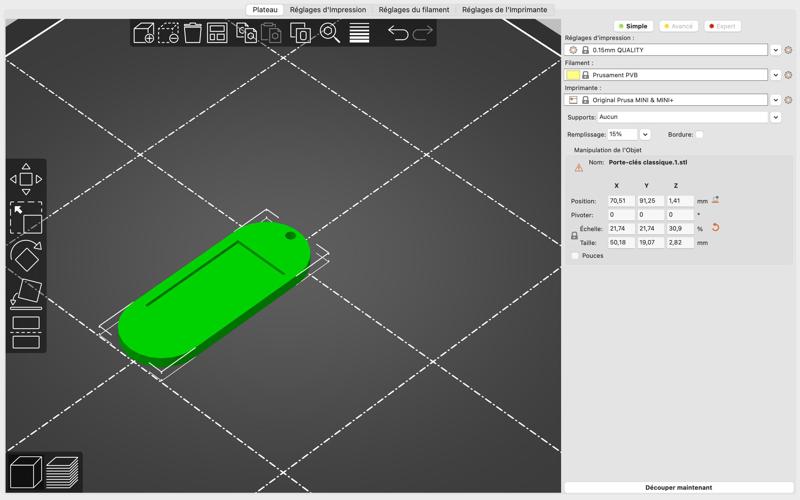Open the Remplissage 15% dropdown
This screenshot has height=500, width=800.
[x=645, y=135]
